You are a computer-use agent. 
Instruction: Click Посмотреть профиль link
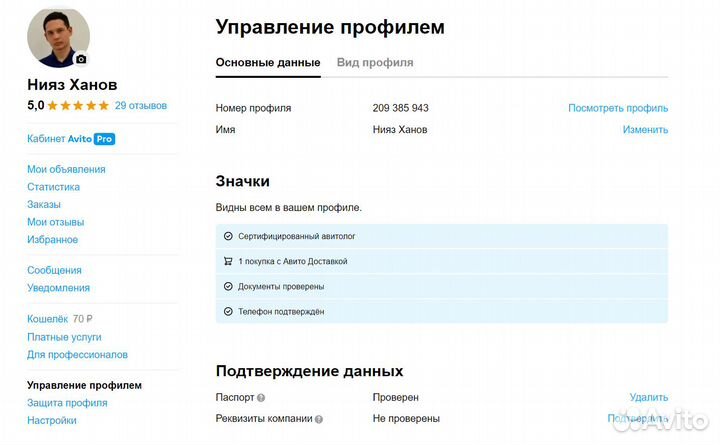[618, 108]
